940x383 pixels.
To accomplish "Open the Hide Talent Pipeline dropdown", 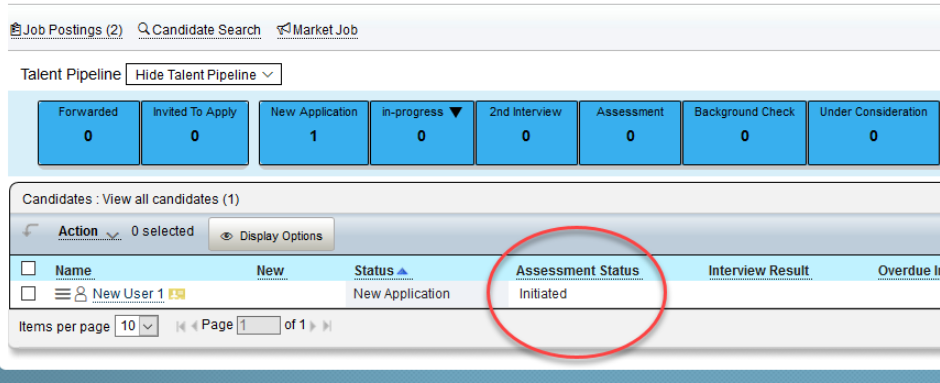I will [204, 75].
